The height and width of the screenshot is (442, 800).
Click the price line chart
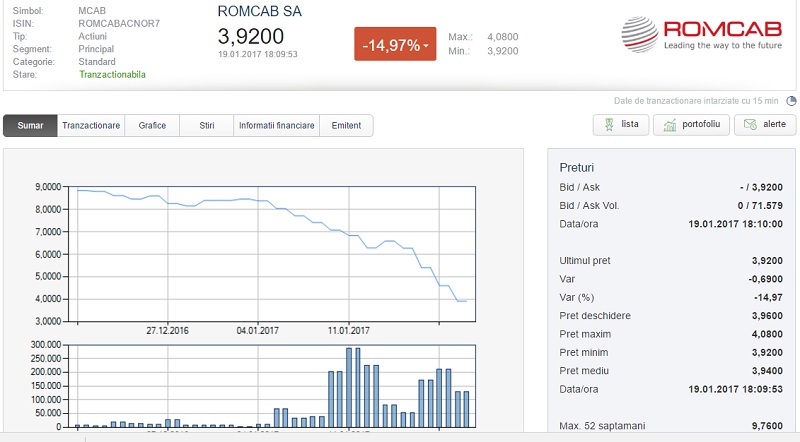click(x=271, y=254)
